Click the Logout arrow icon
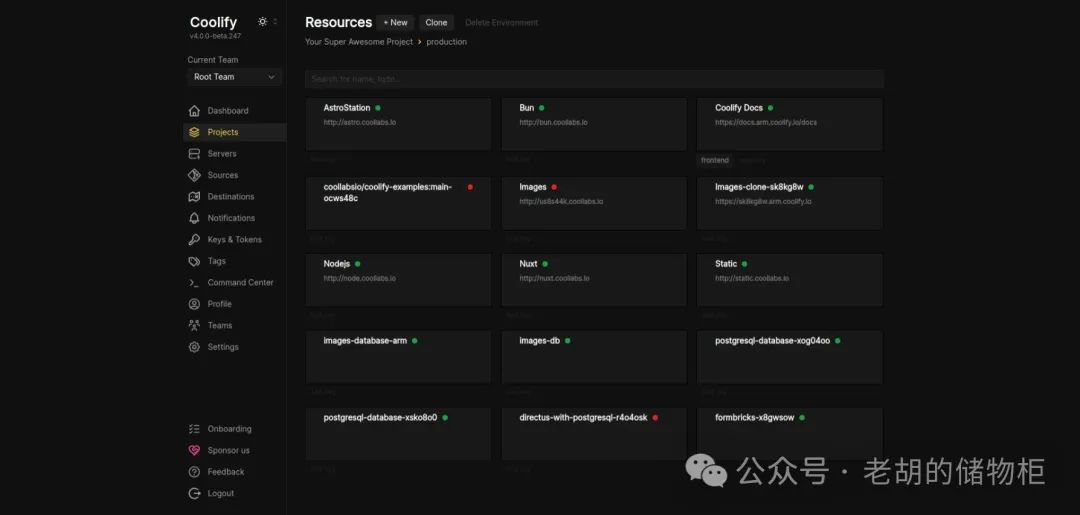This screenshot has width=1080, height=515. click(194, 493)
